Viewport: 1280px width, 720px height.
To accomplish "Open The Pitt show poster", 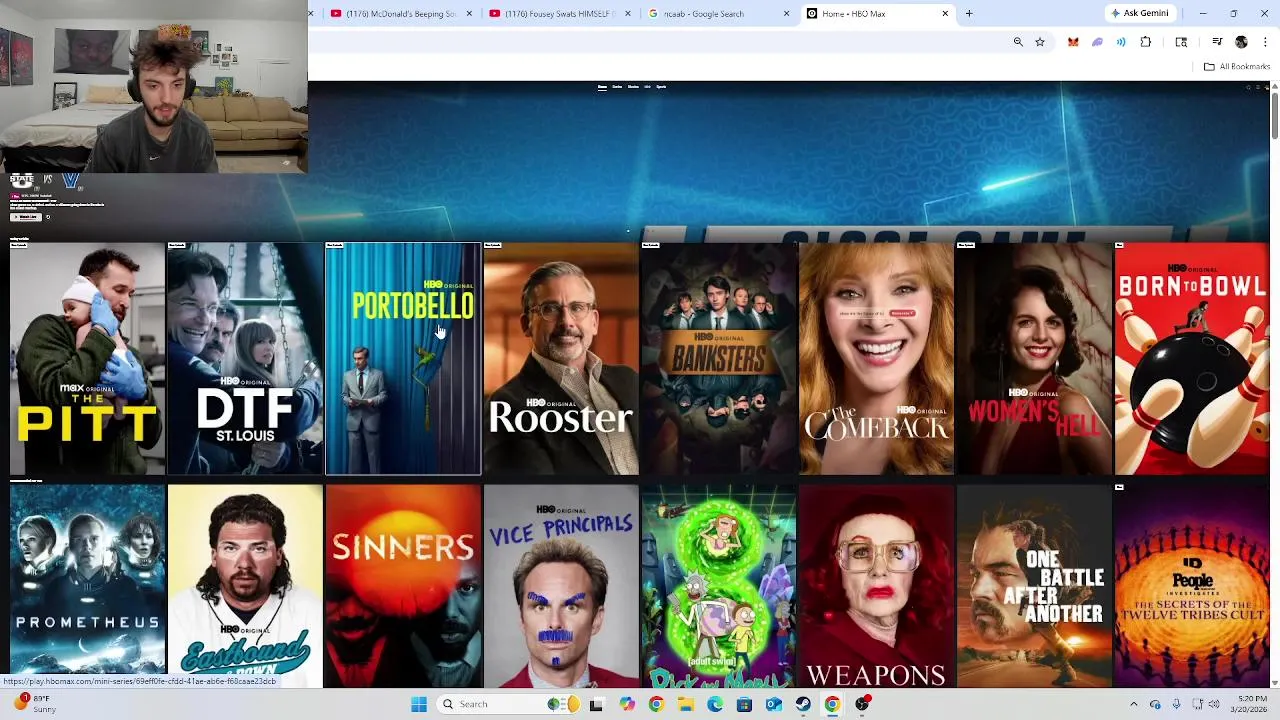I will pyautogui.click(x=88, y=358).
